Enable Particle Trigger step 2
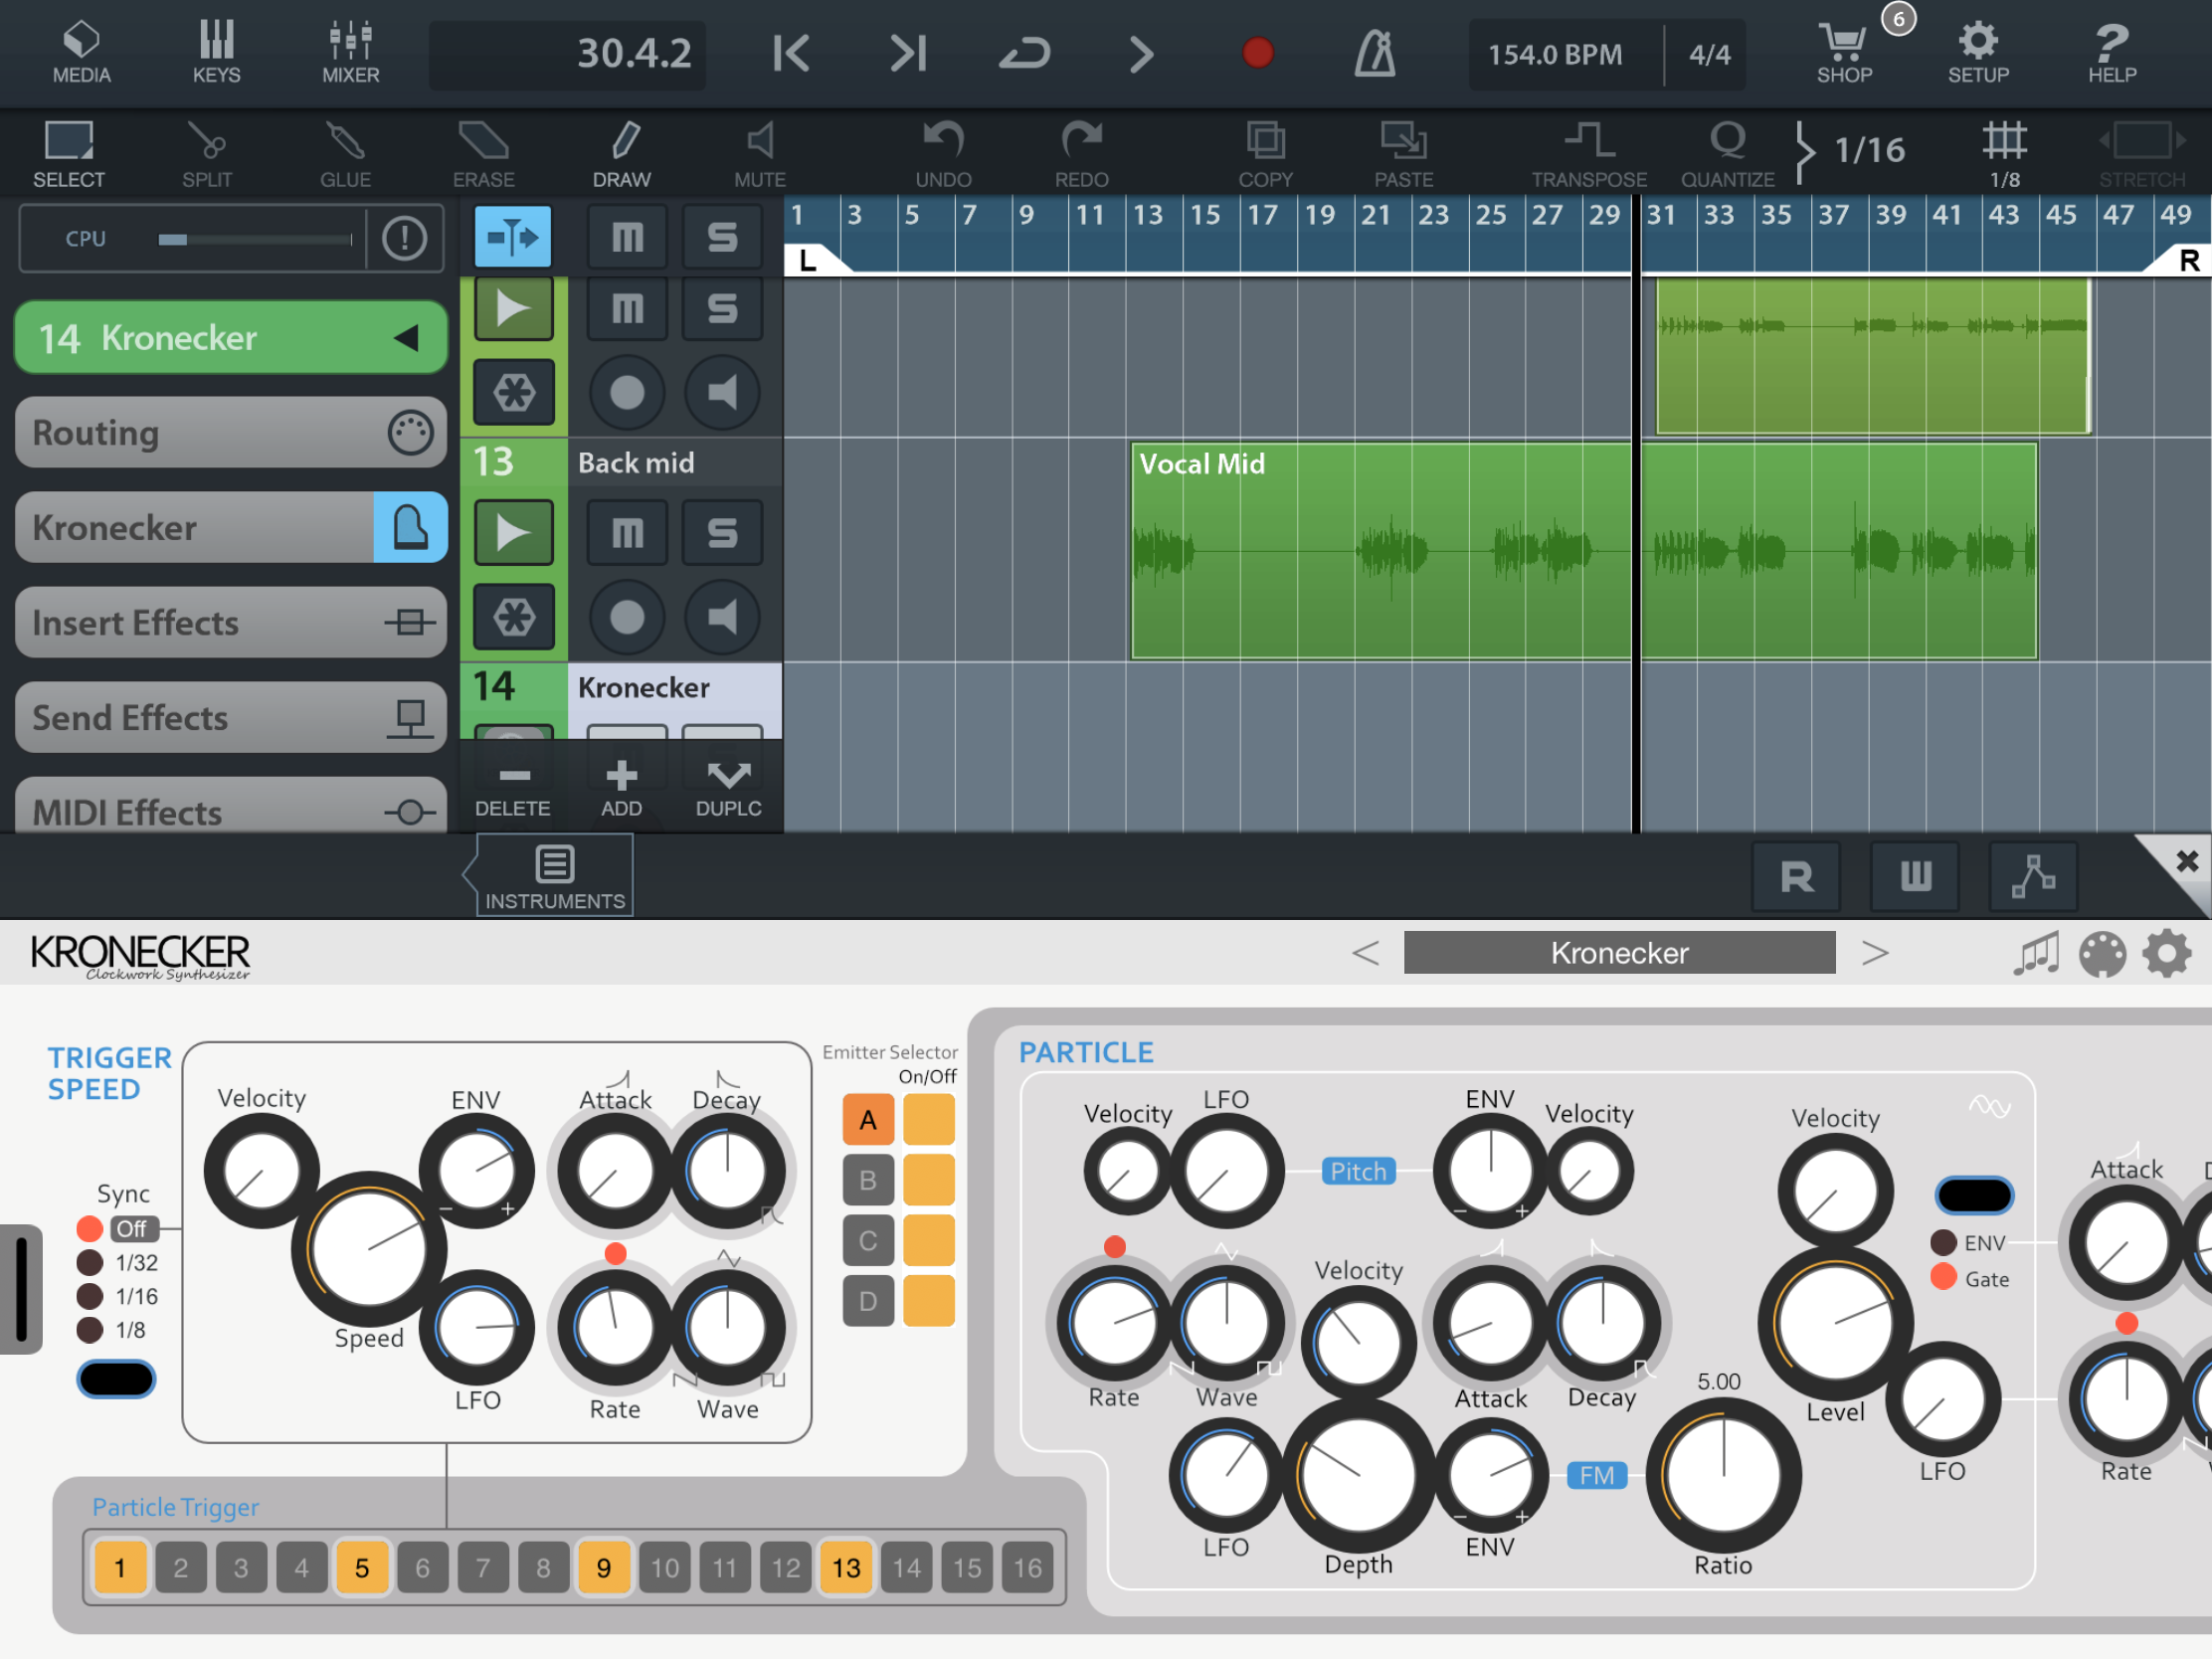The height and width of the screenshot is (1659, 2212). tap(181, 1568)
